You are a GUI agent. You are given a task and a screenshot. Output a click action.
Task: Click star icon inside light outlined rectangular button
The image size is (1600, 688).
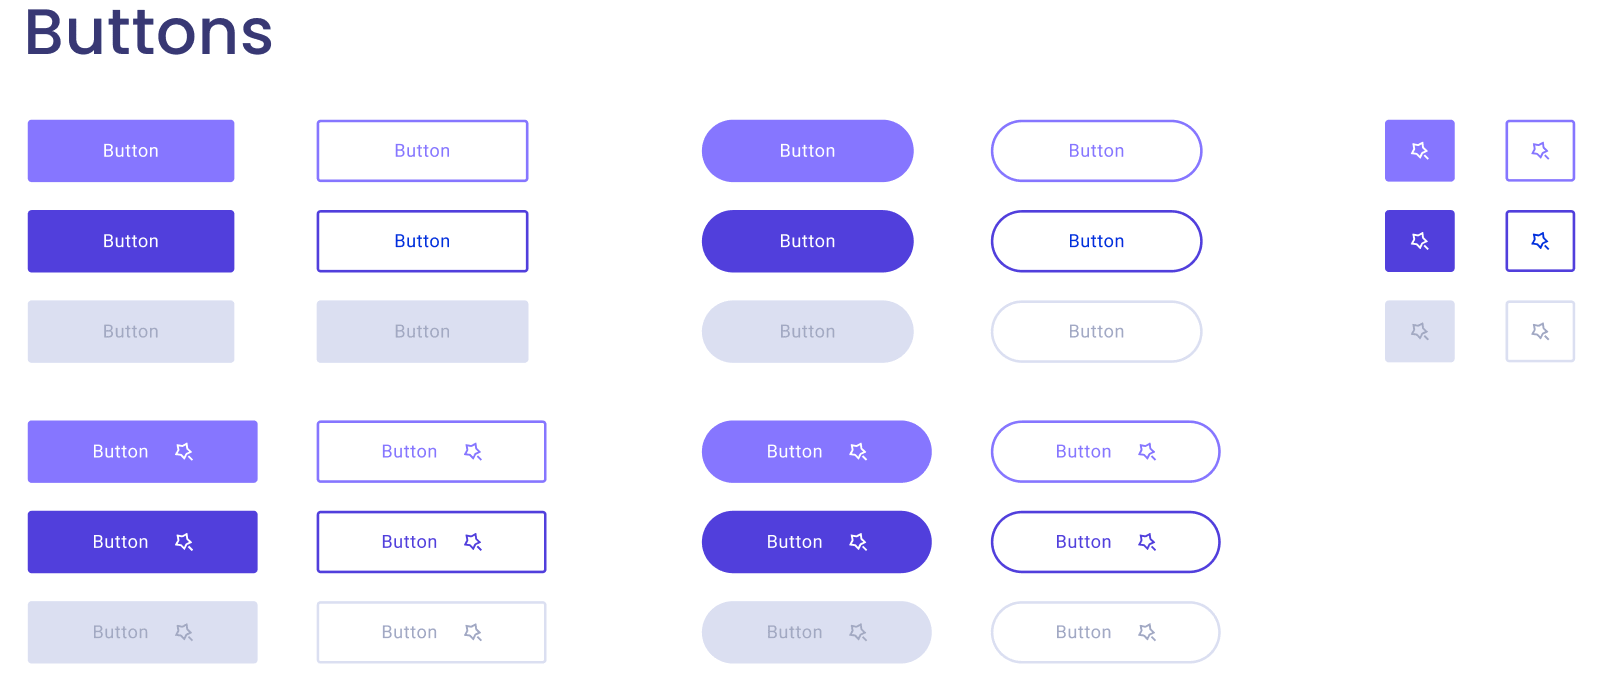coord(473,452)
